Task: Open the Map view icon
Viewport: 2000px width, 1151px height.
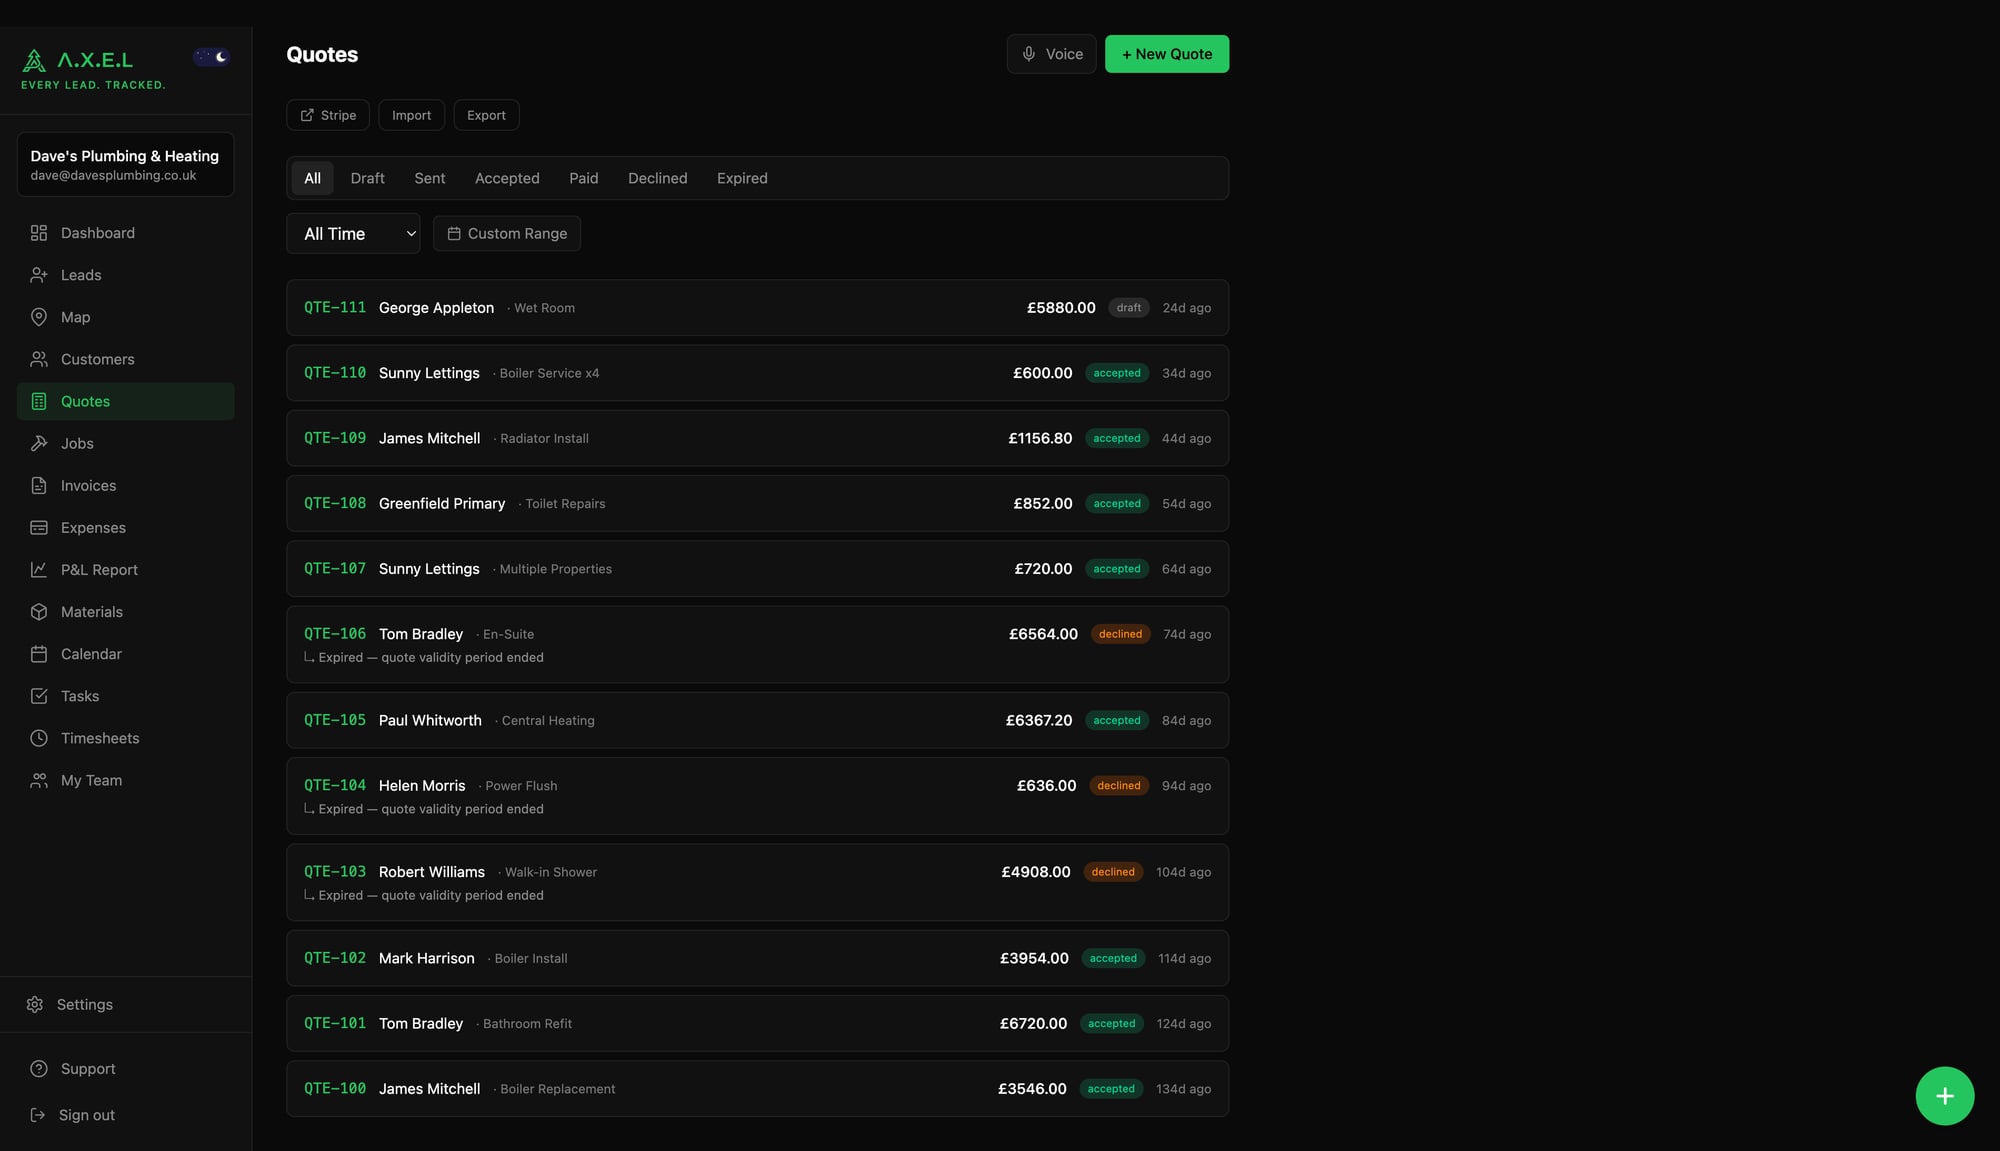Action: click(39, 316)
